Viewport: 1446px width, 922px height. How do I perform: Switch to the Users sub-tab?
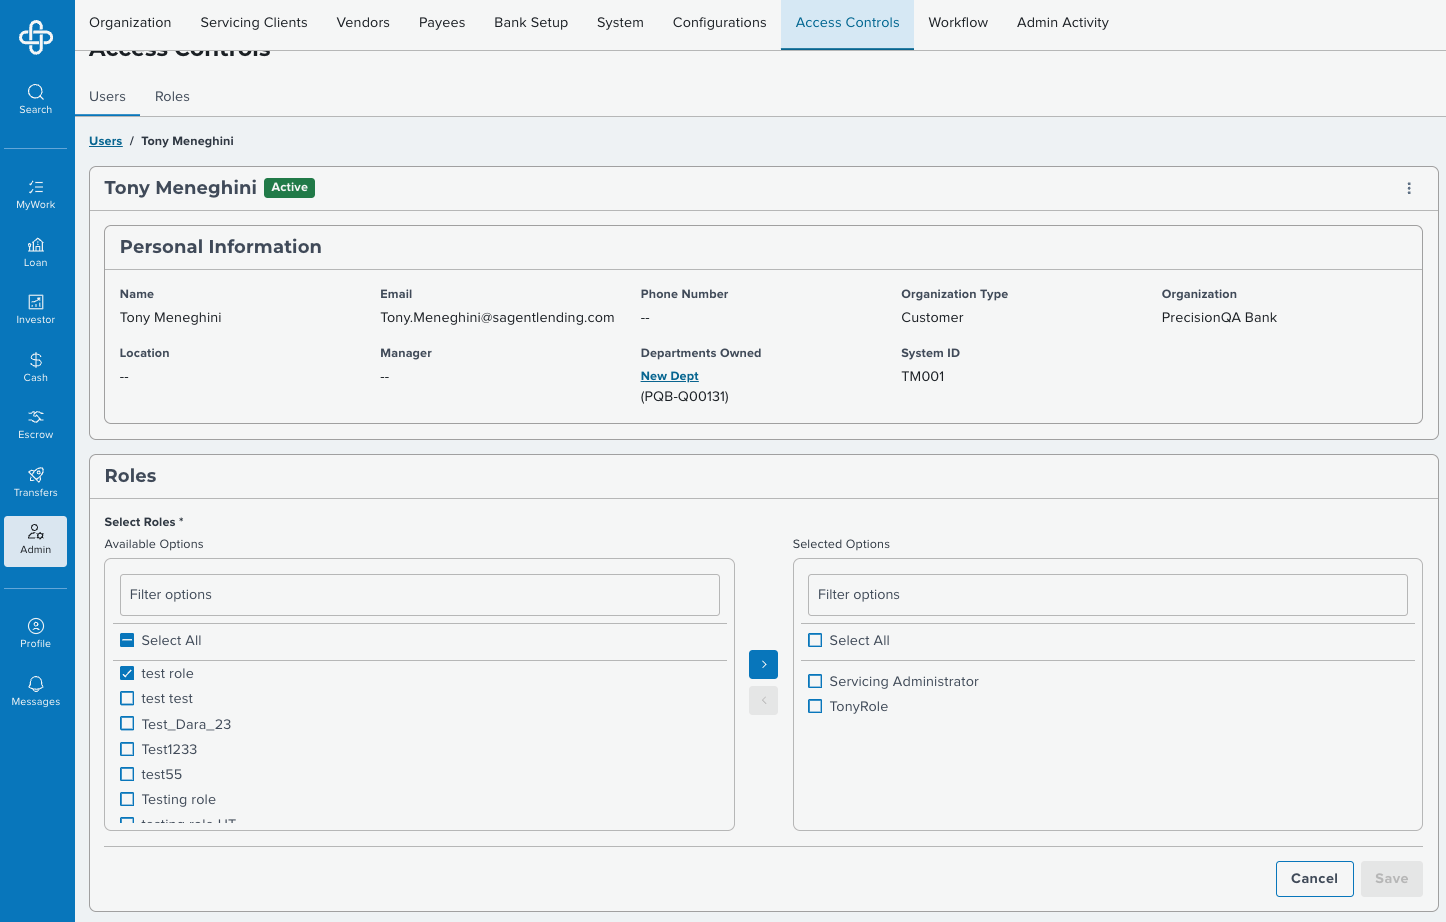point(107,96)
